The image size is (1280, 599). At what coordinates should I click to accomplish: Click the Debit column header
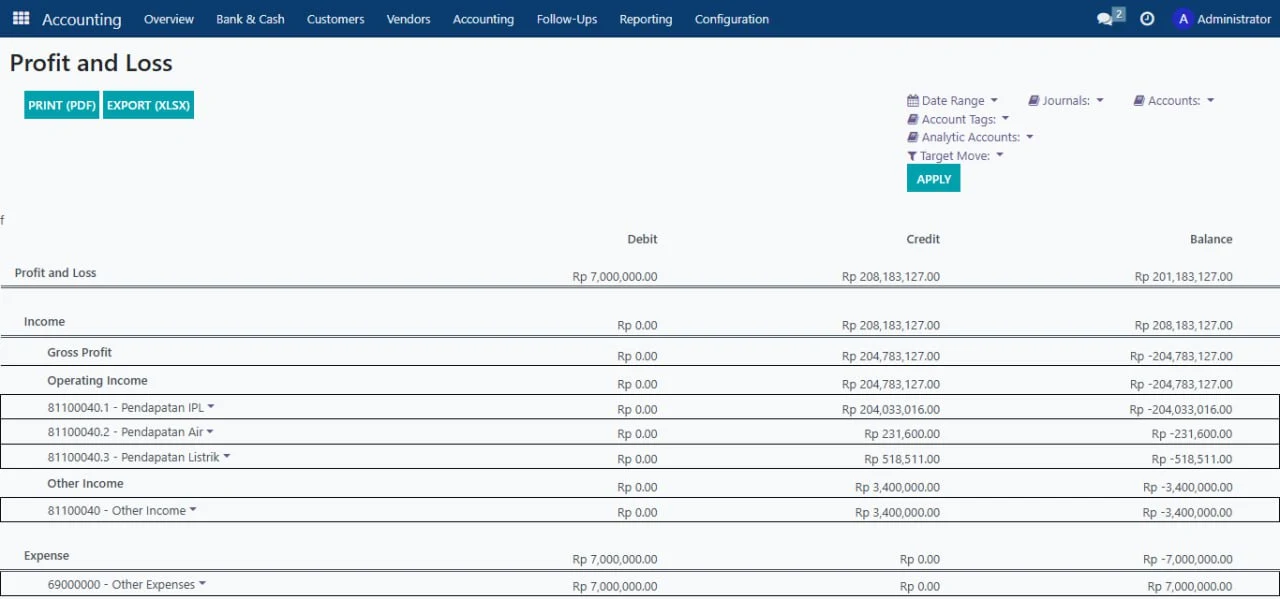642,239
